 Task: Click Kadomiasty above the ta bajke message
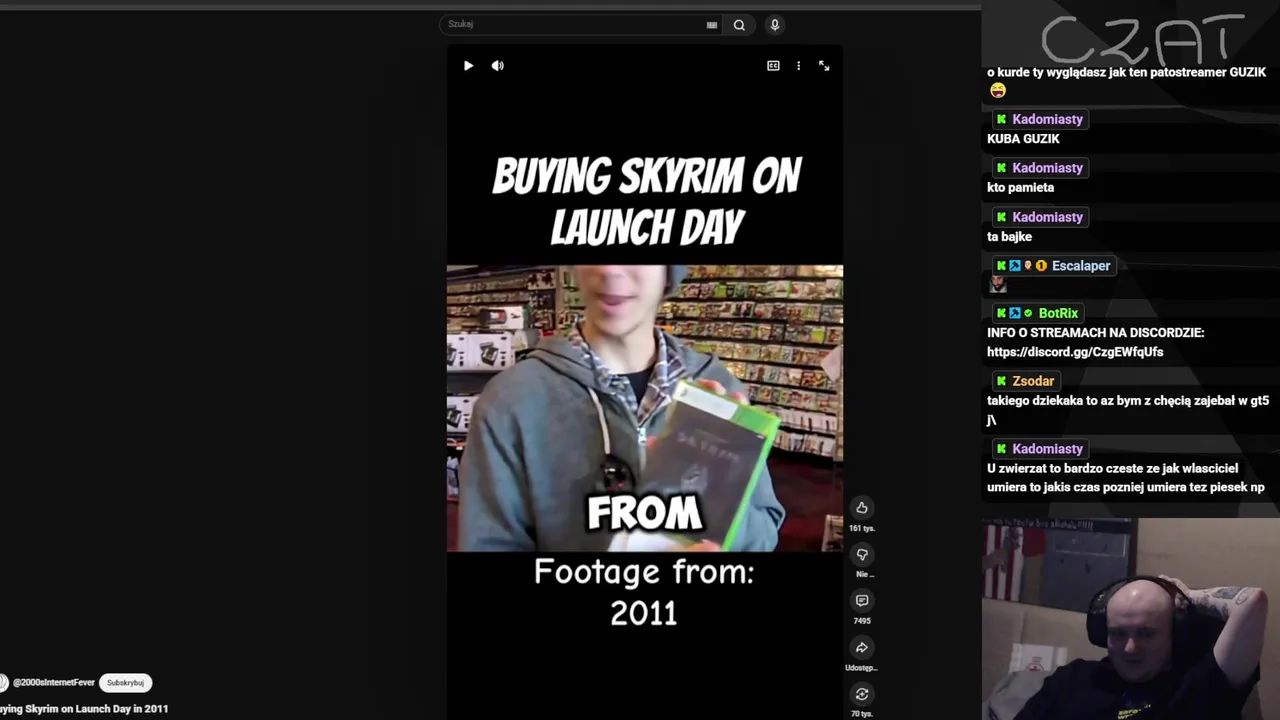pyautogui.click(x=1047, y=217)
